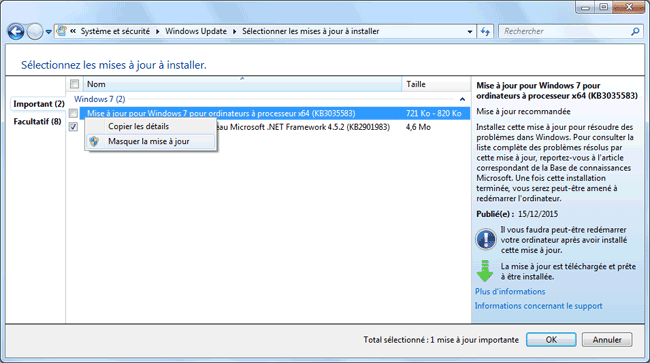Click the Control Panel icon in address bar
This screenshot has height=363, width=650.
(x=62, y=31)
